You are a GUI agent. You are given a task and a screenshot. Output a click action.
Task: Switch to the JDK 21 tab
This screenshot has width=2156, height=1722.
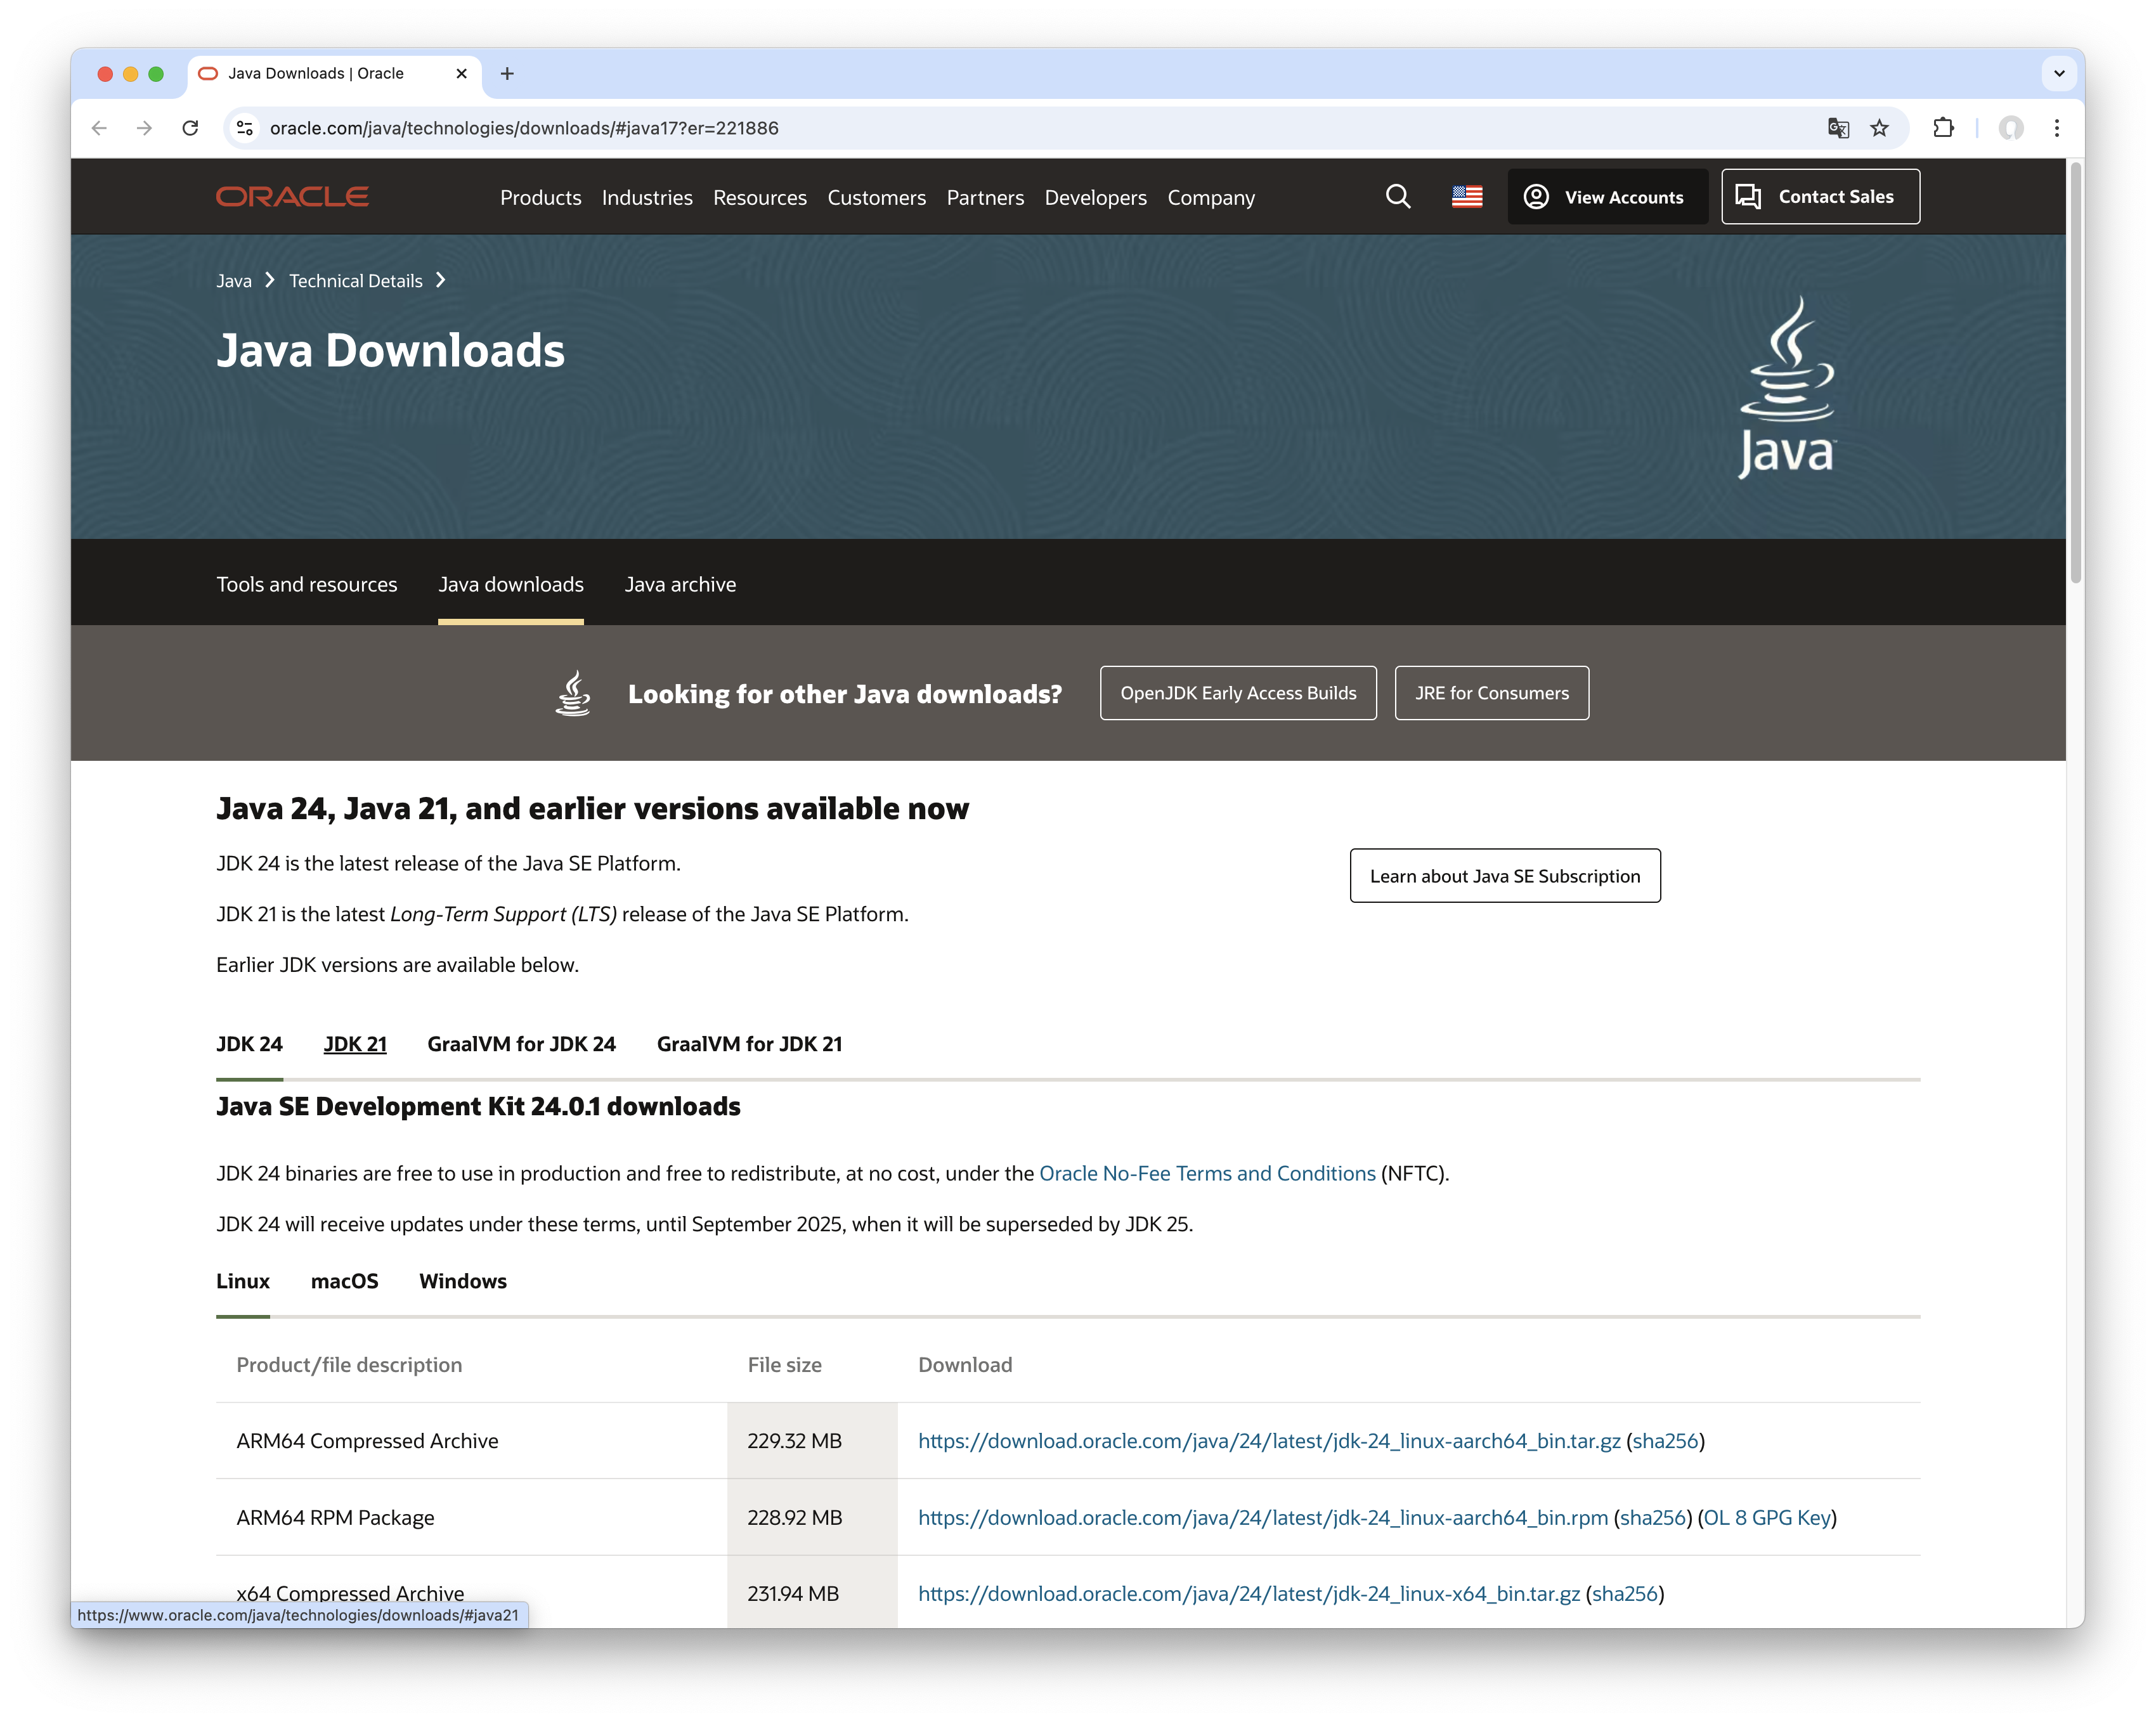tap(355, 1044)
